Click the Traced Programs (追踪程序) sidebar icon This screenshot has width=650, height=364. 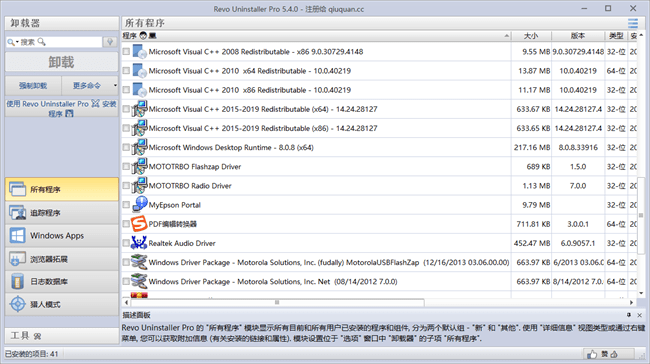(x=17, y=213)
